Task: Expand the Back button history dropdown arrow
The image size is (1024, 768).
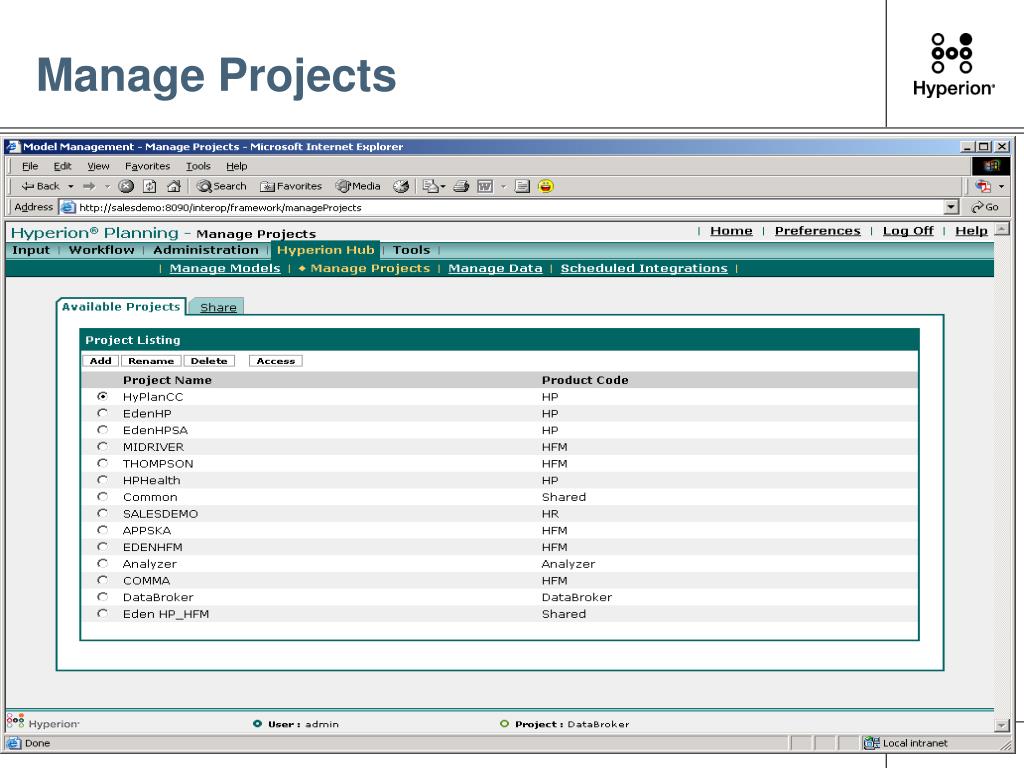Action: pyautogui.click(x=71, y=187)
